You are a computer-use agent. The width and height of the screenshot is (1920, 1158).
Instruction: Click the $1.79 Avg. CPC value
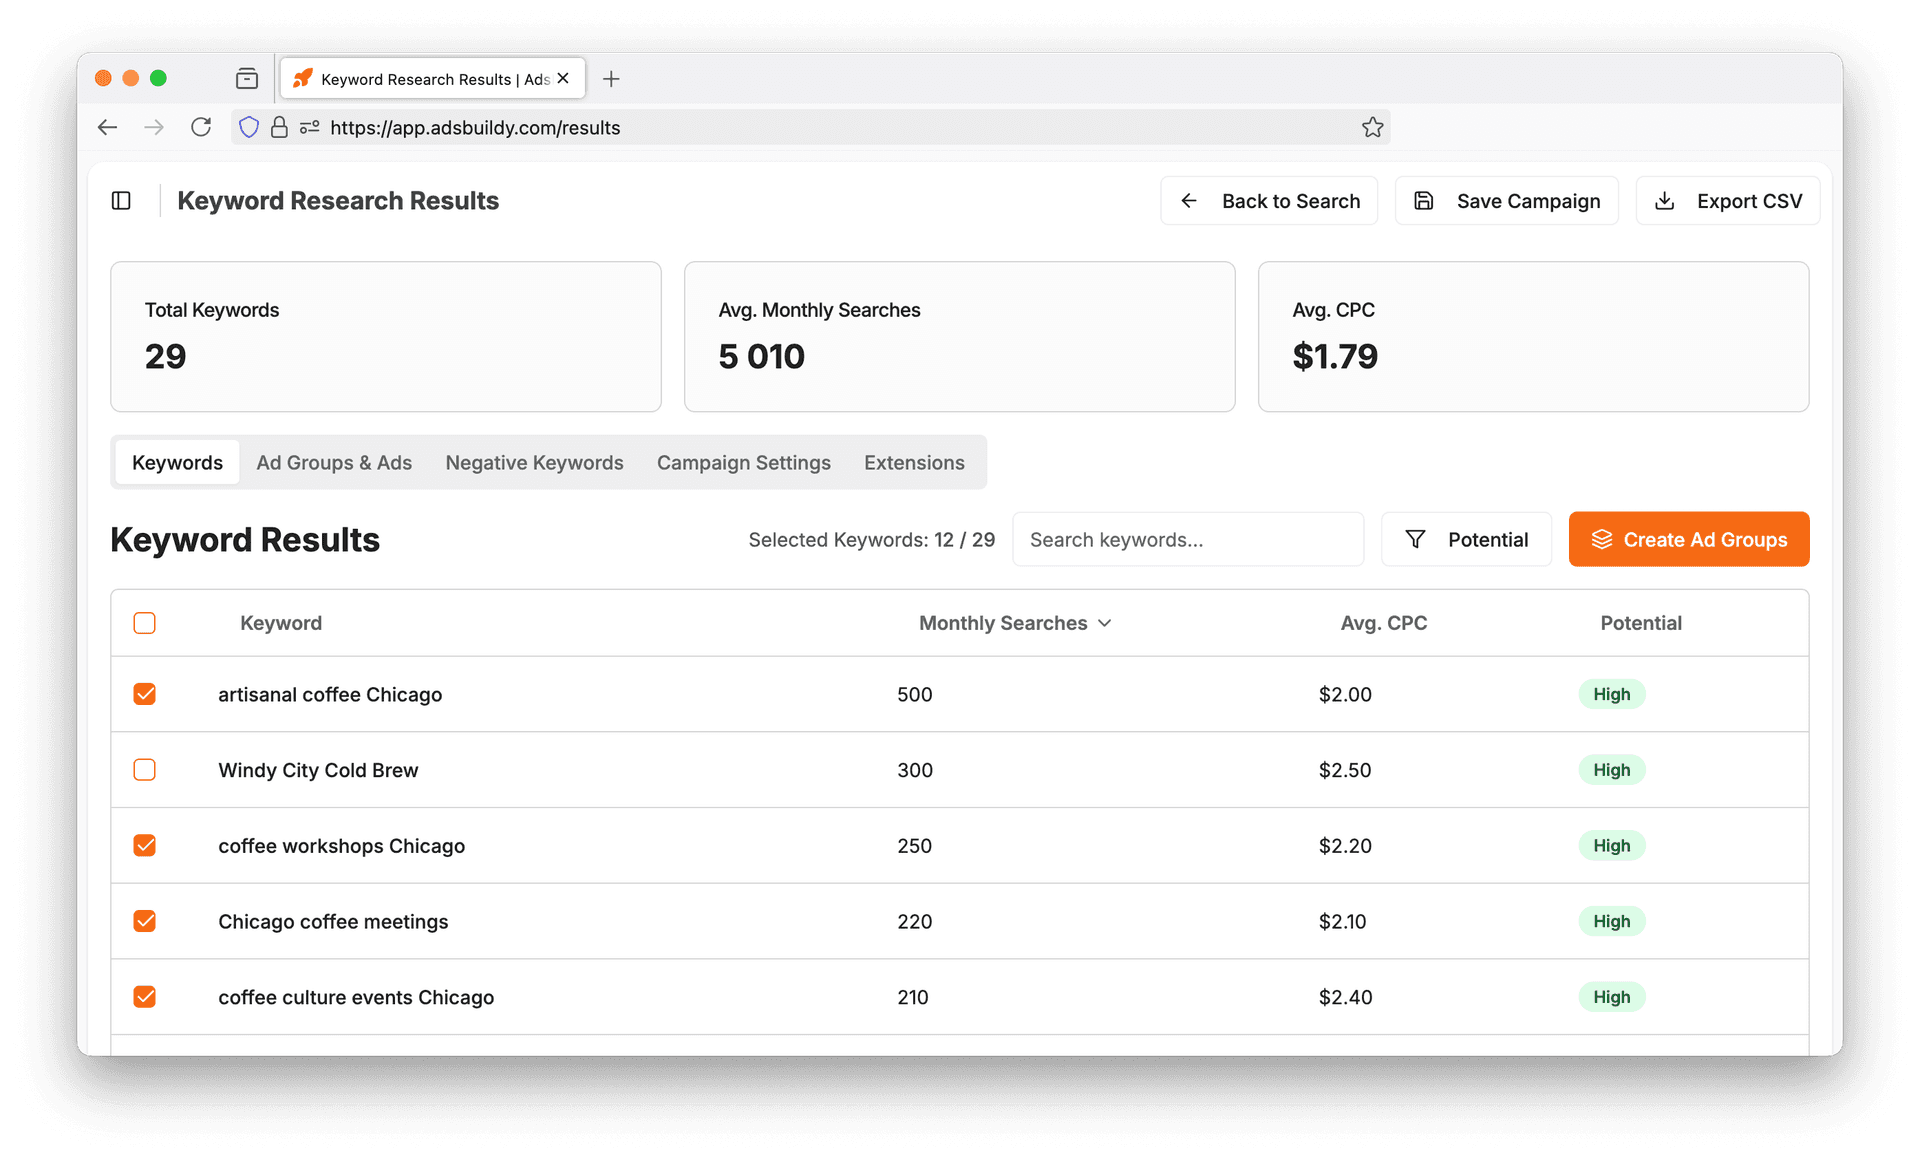(1335, 356)
